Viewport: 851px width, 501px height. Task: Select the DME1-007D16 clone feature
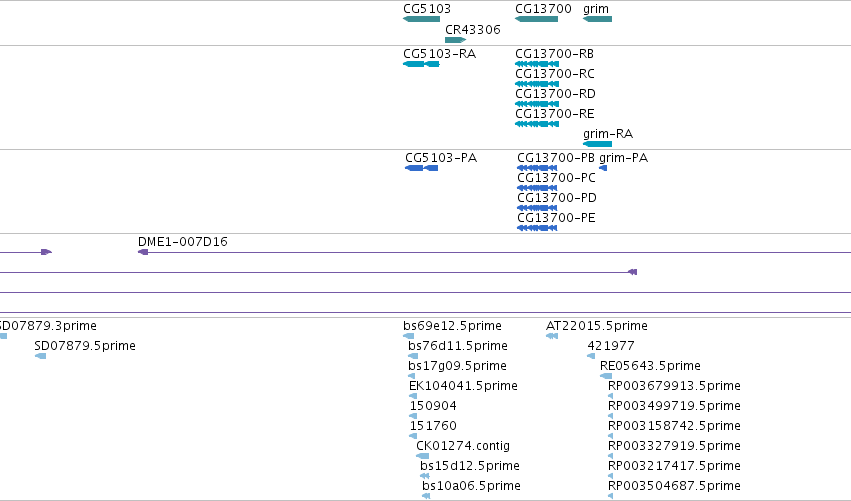point(494,252)
